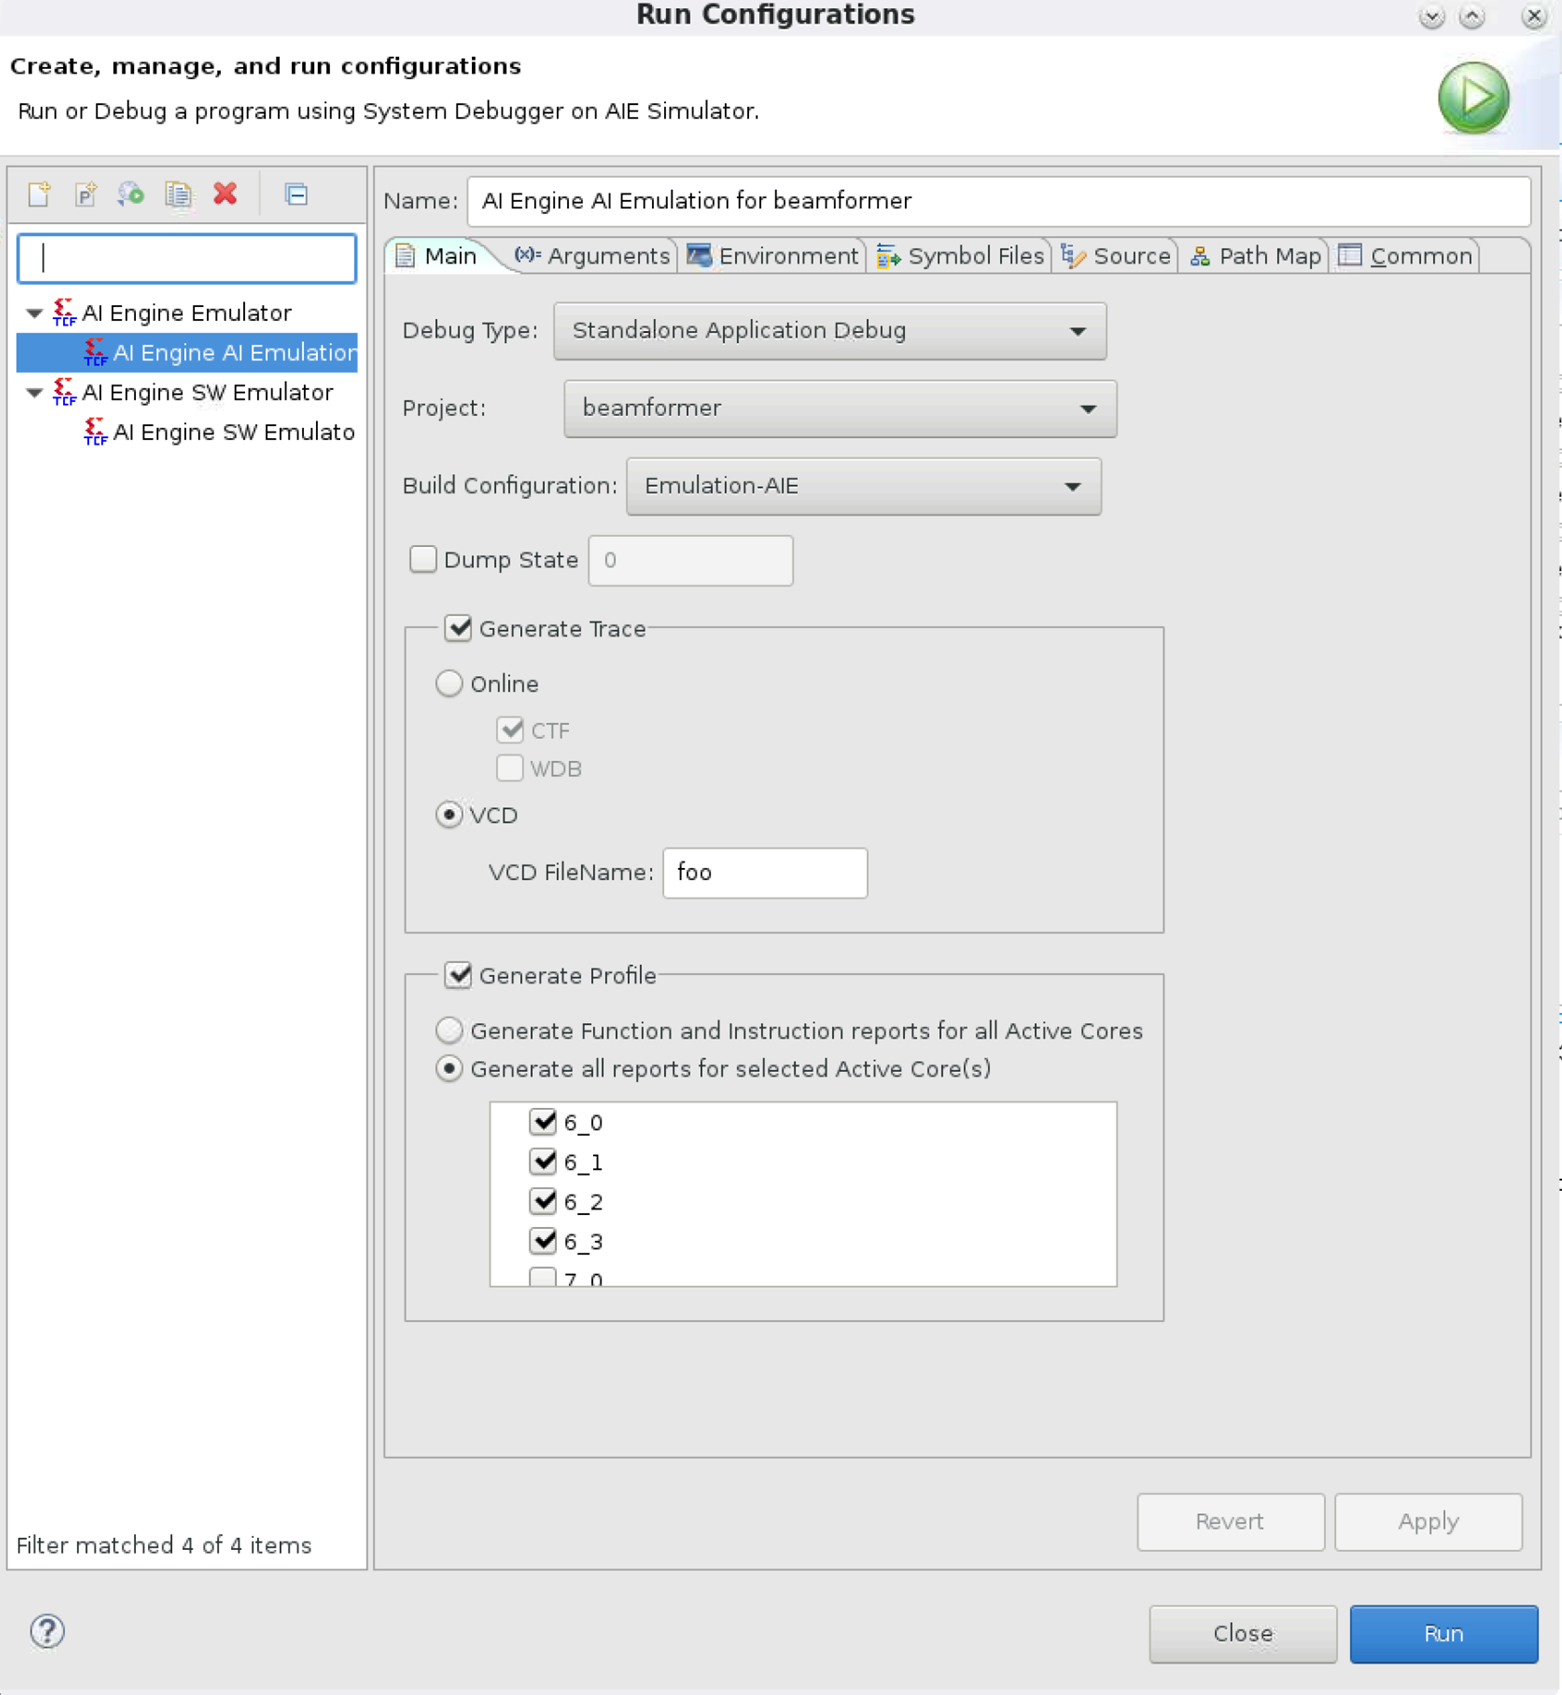This screenshot has width=1562, height=1695.
Task: Open the Build Configuration dropdown
Action: click(863, 486)
